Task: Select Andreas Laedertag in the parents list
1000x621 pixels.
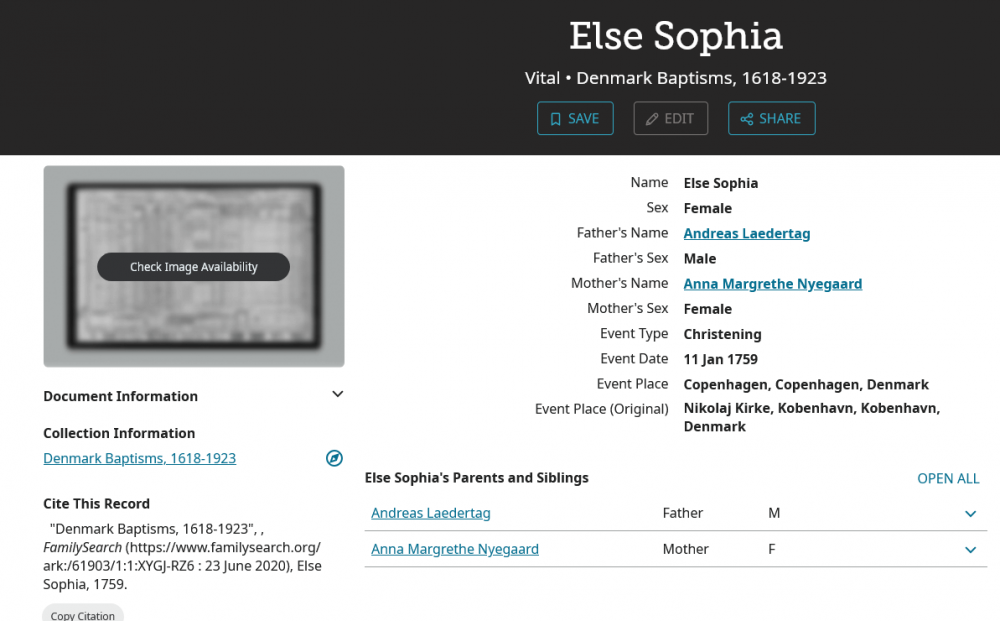Action: click(430, 513)
